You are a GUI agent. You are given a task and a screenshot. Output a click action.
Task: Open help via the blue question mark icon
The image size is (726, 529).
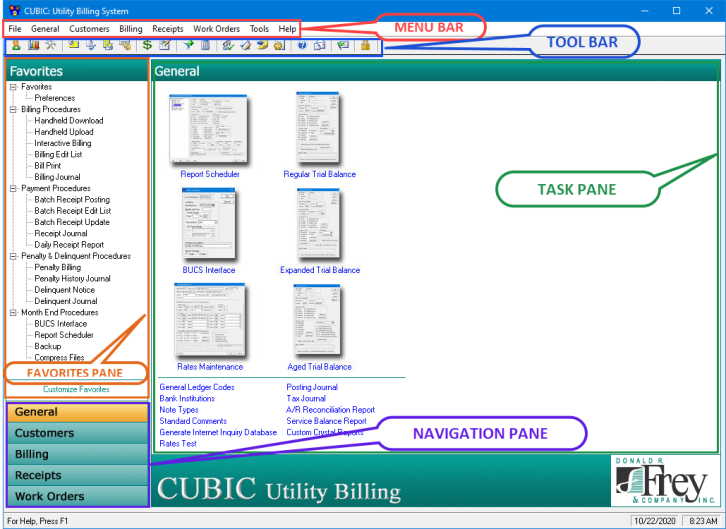[x=302, y=45]
